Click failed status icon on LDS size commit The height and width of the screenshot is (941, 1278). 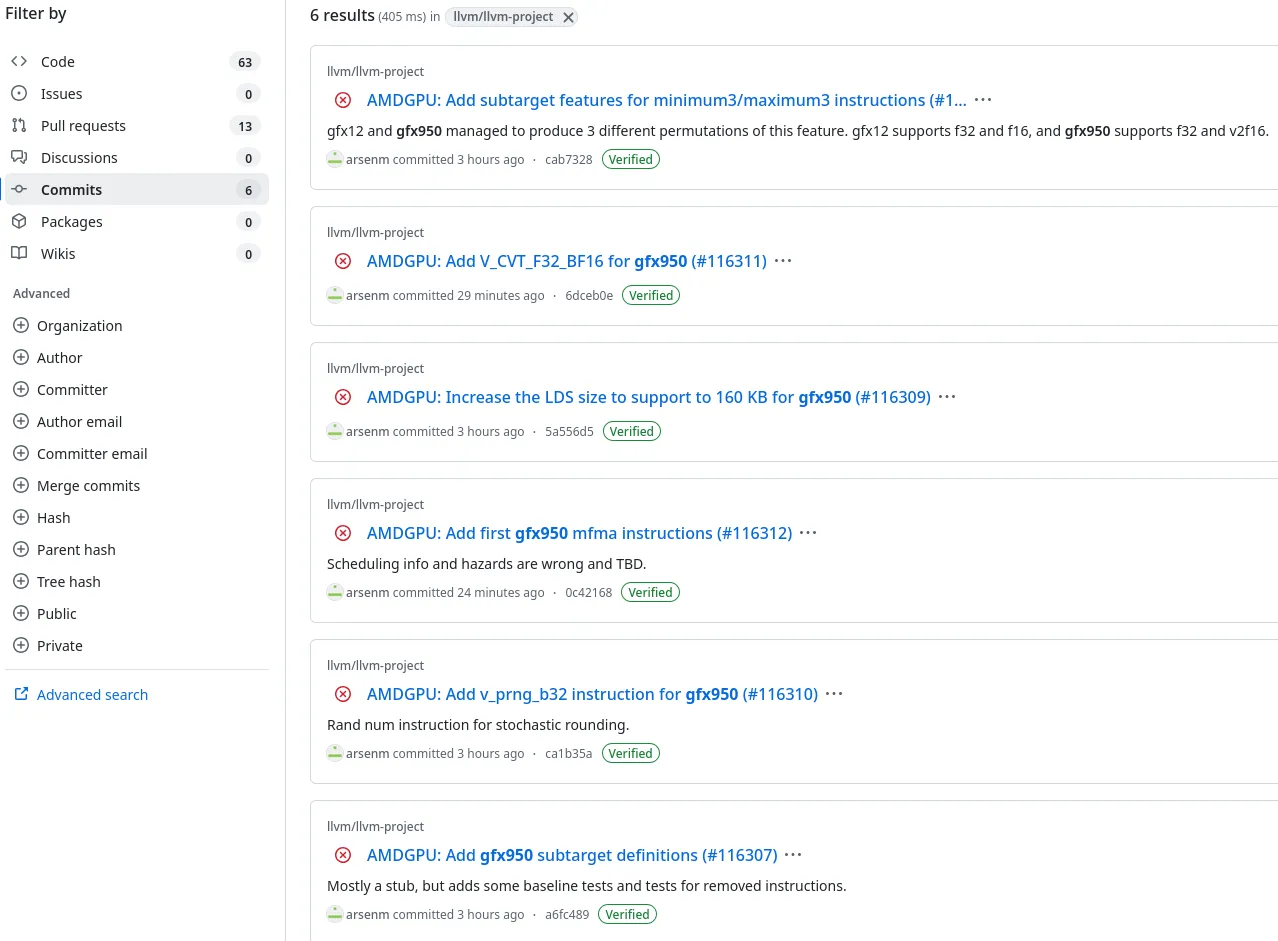(343, 397)
